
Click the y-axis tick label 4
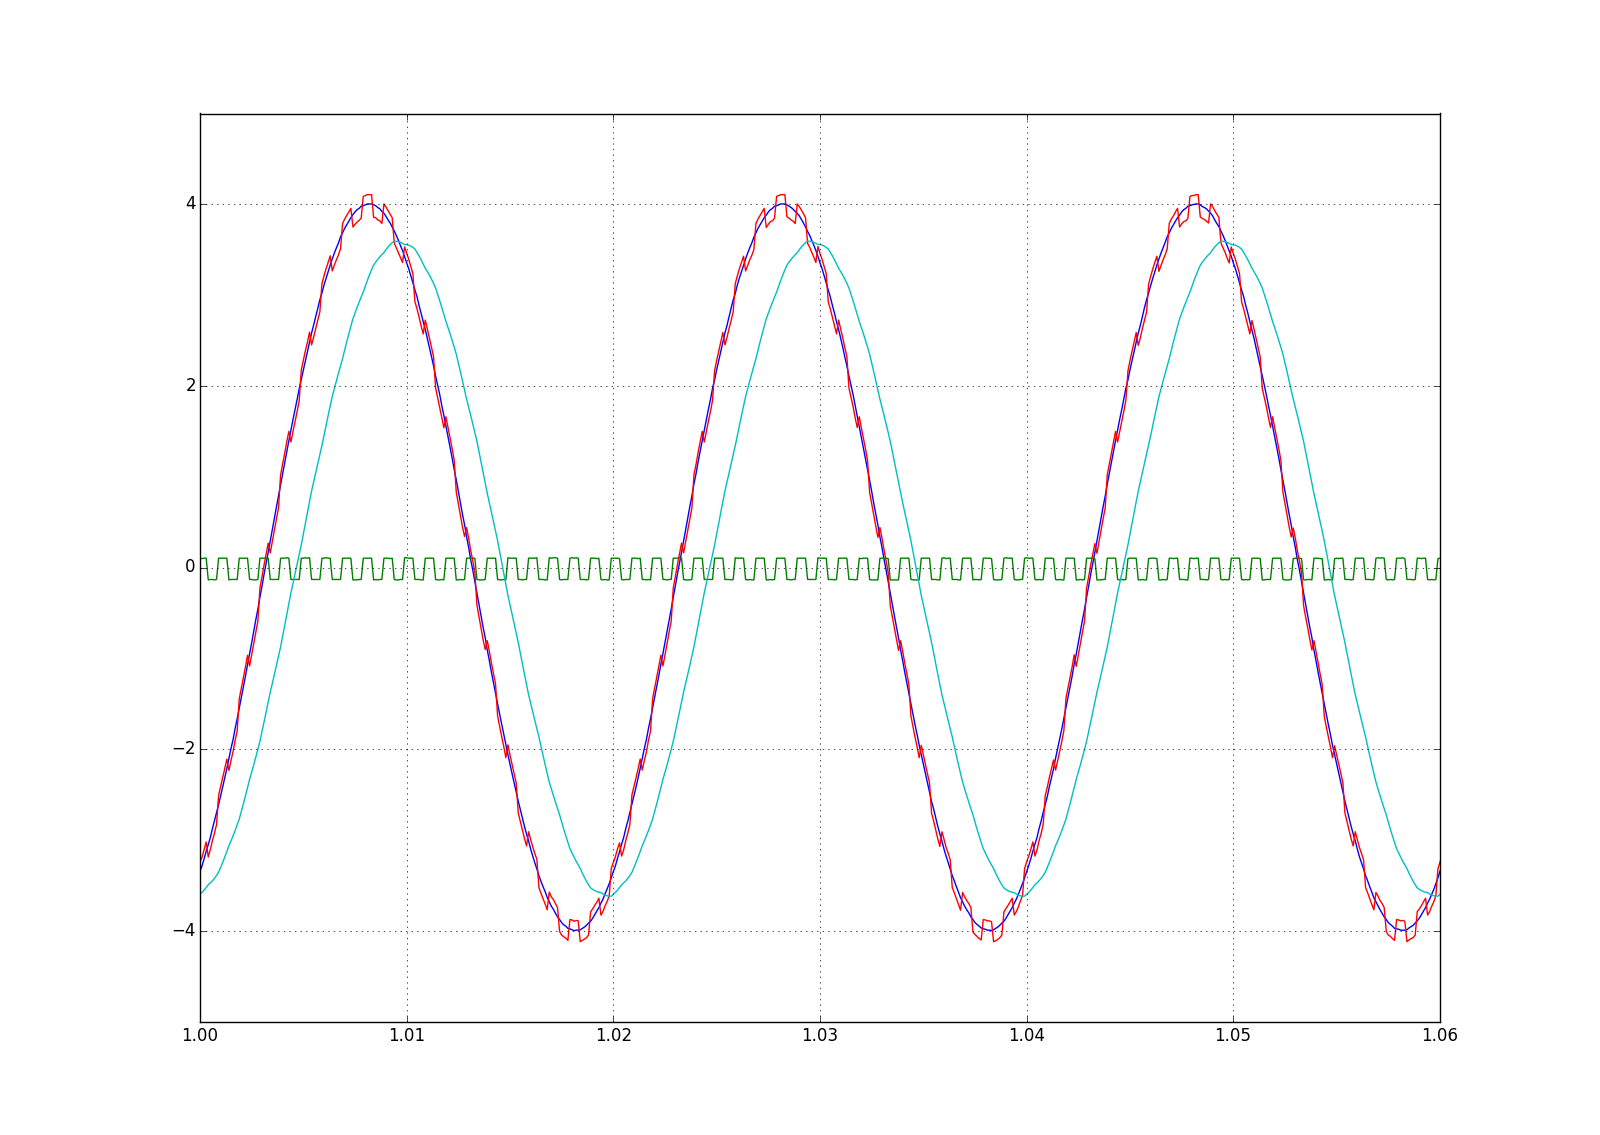point(189,204)
